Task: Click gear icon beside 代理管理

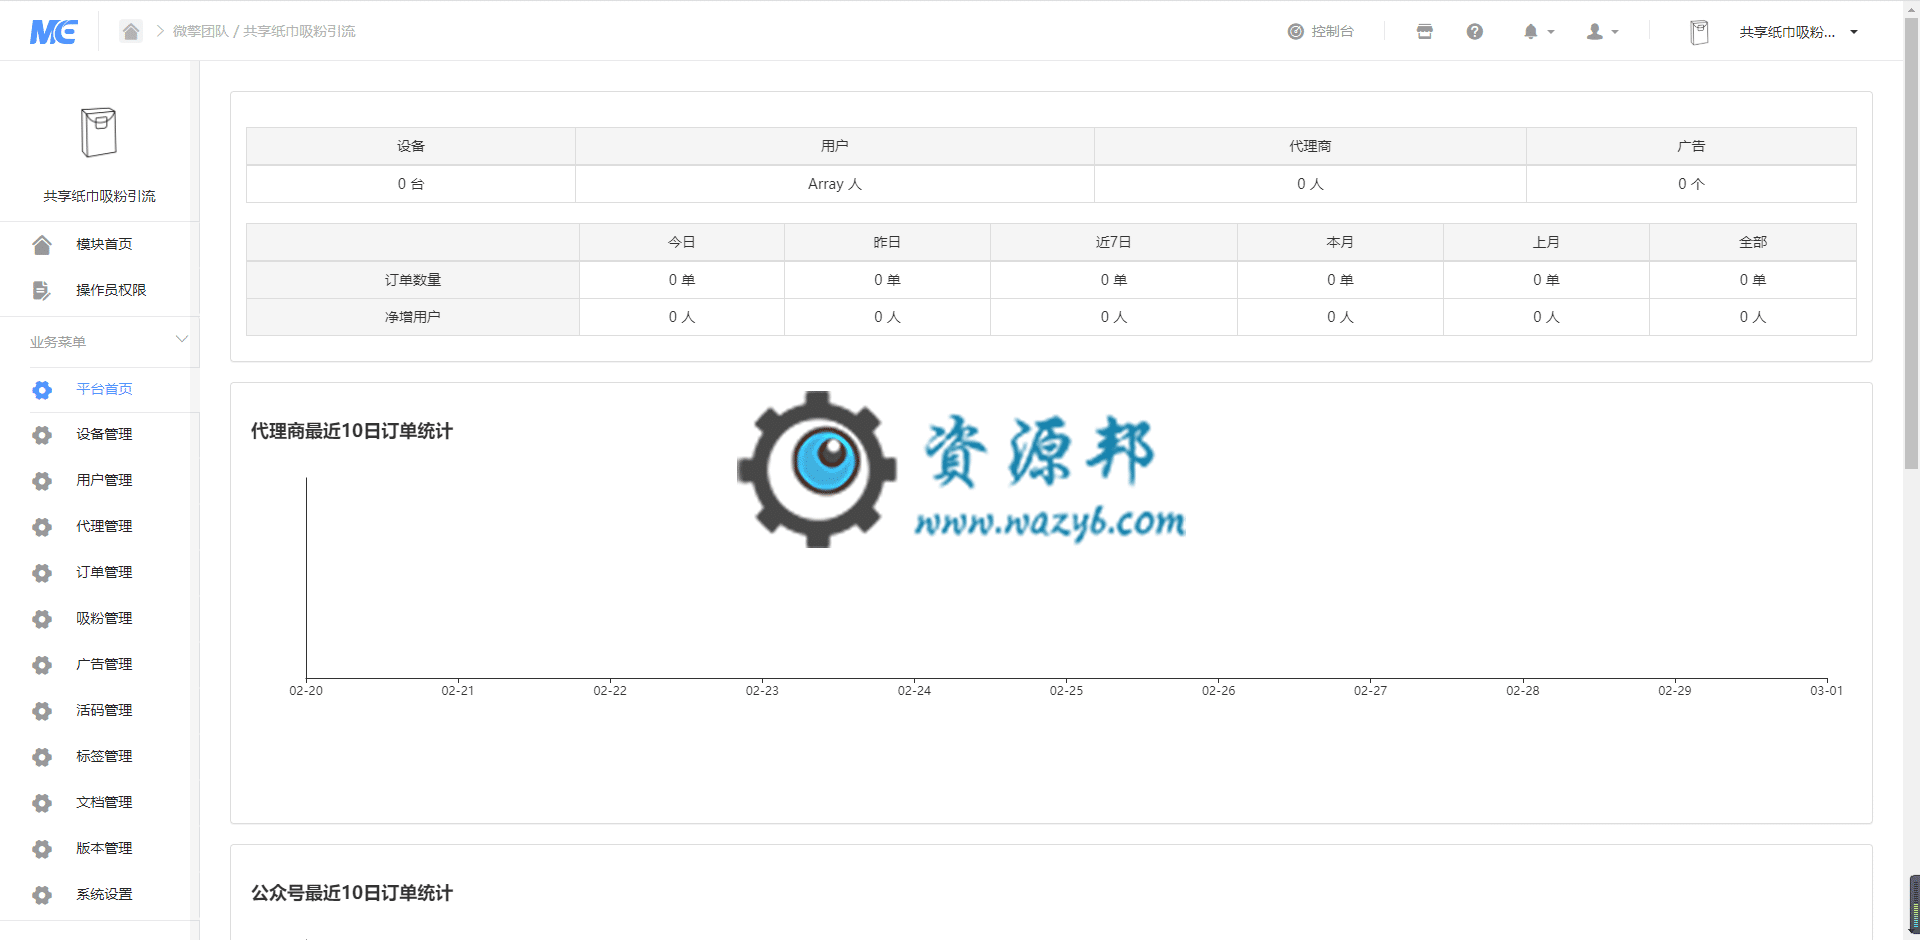Action: [x=42, y=527]
